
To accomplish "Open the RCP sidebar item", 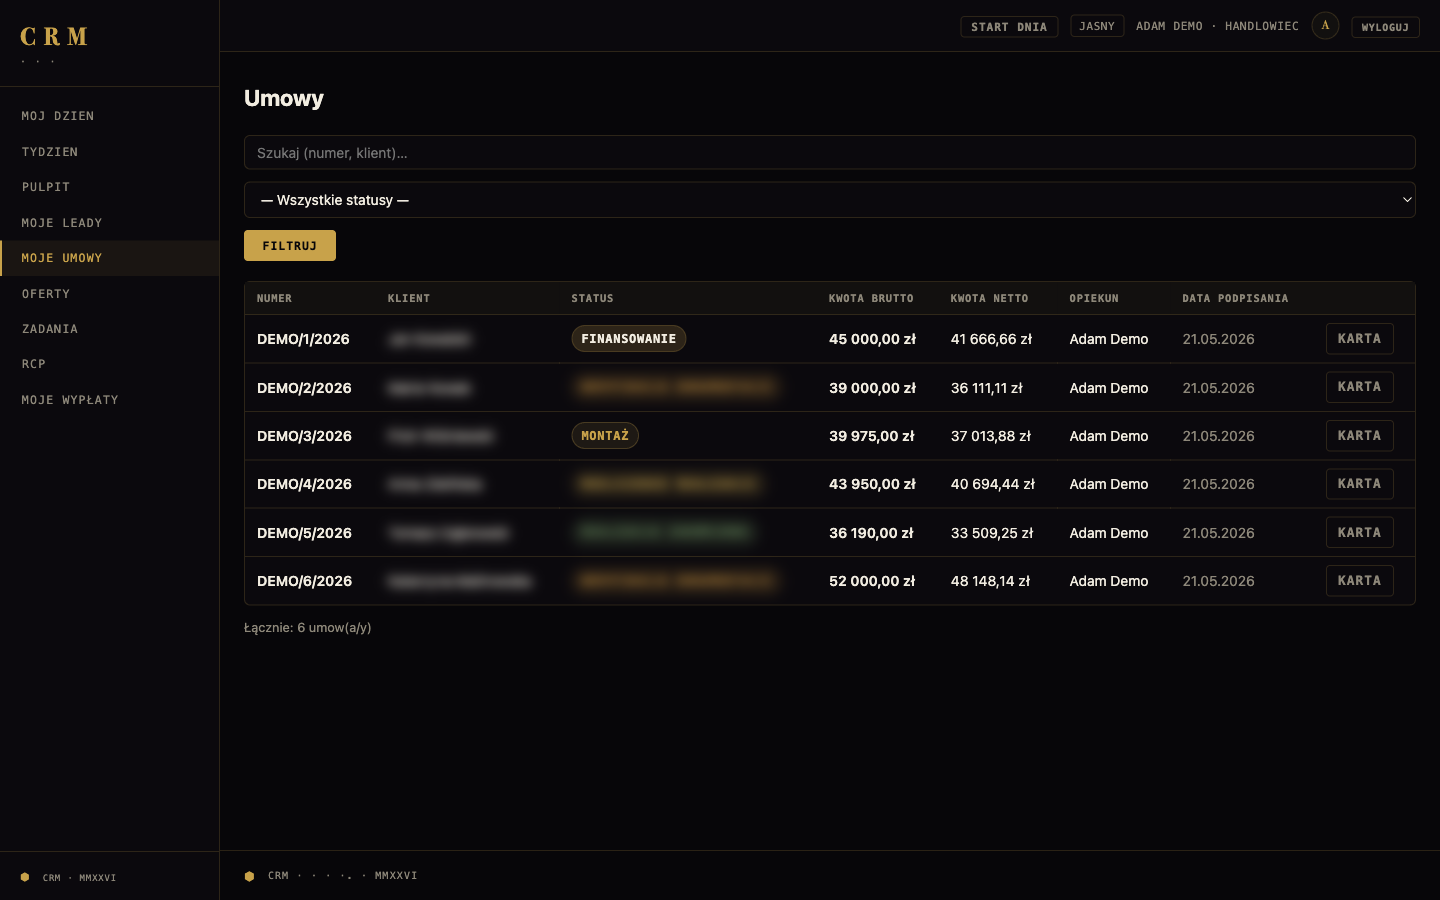I will pyautogui.click(x=34, y=364).
